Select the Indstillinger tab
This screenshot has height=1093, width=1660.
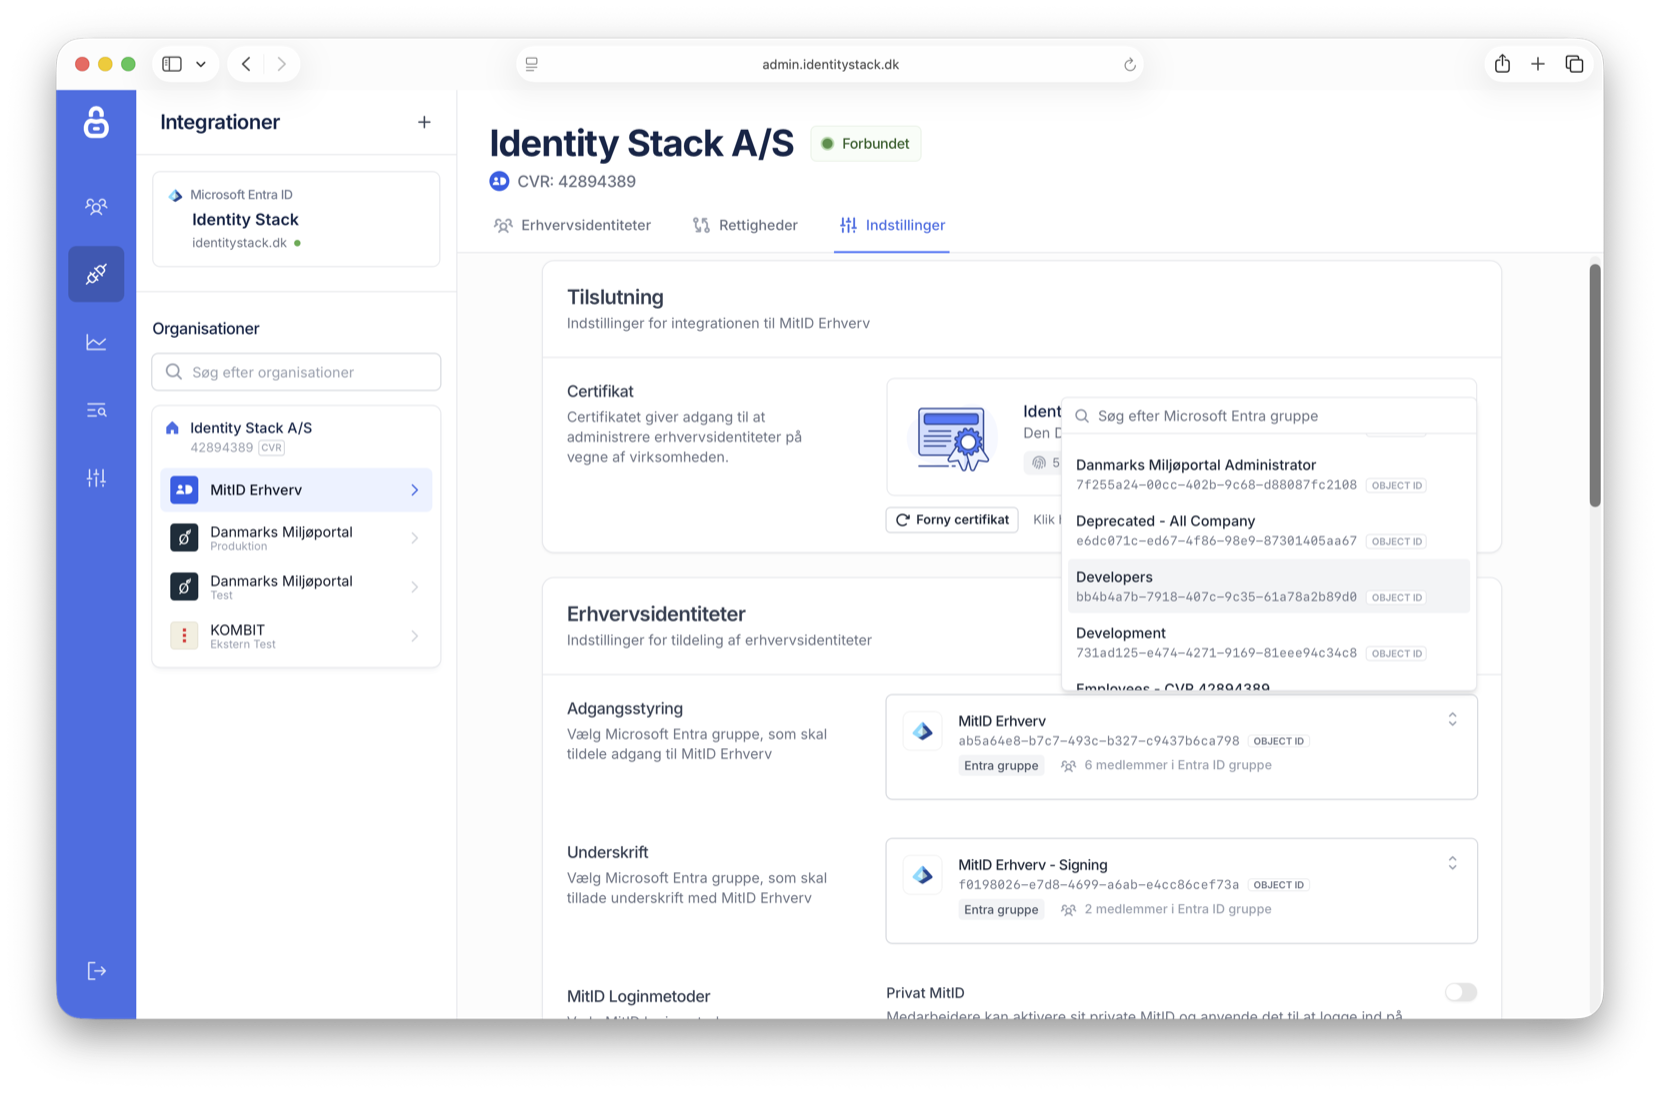892,225
